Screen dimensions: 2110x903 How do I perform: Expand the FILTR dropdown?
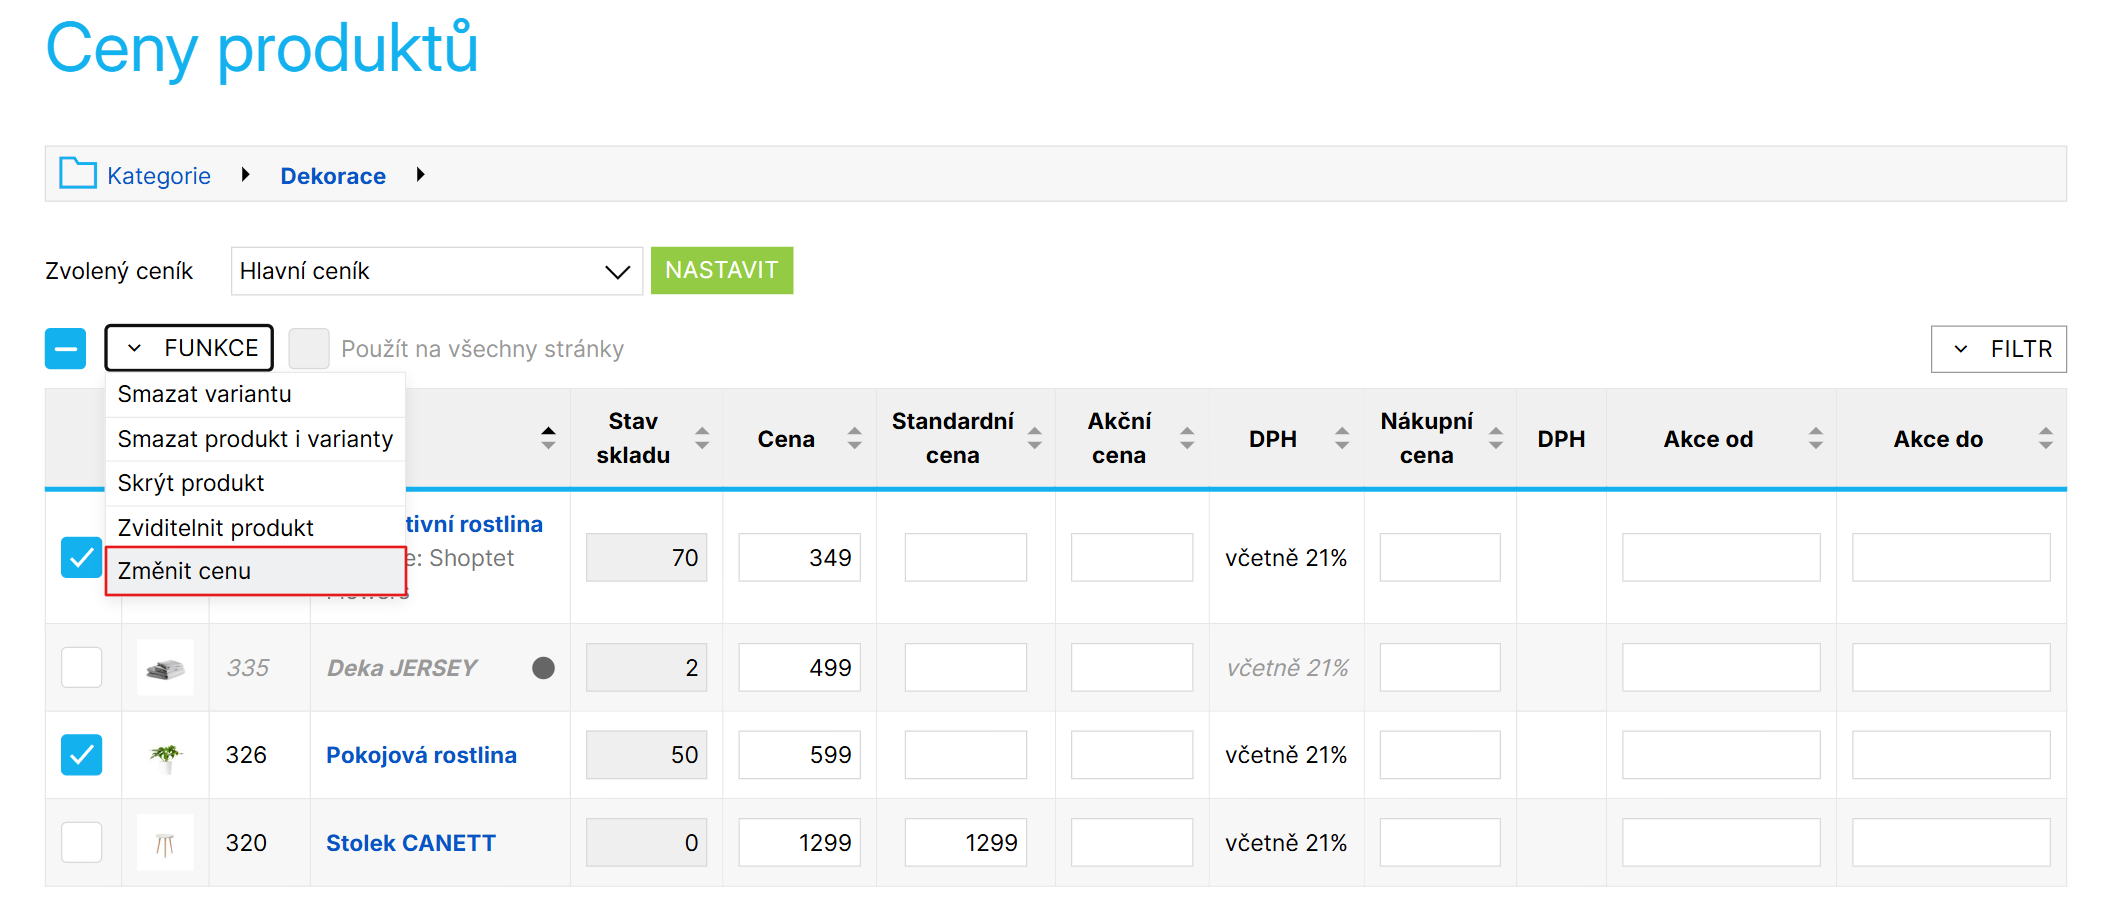tap(1998, 349)
